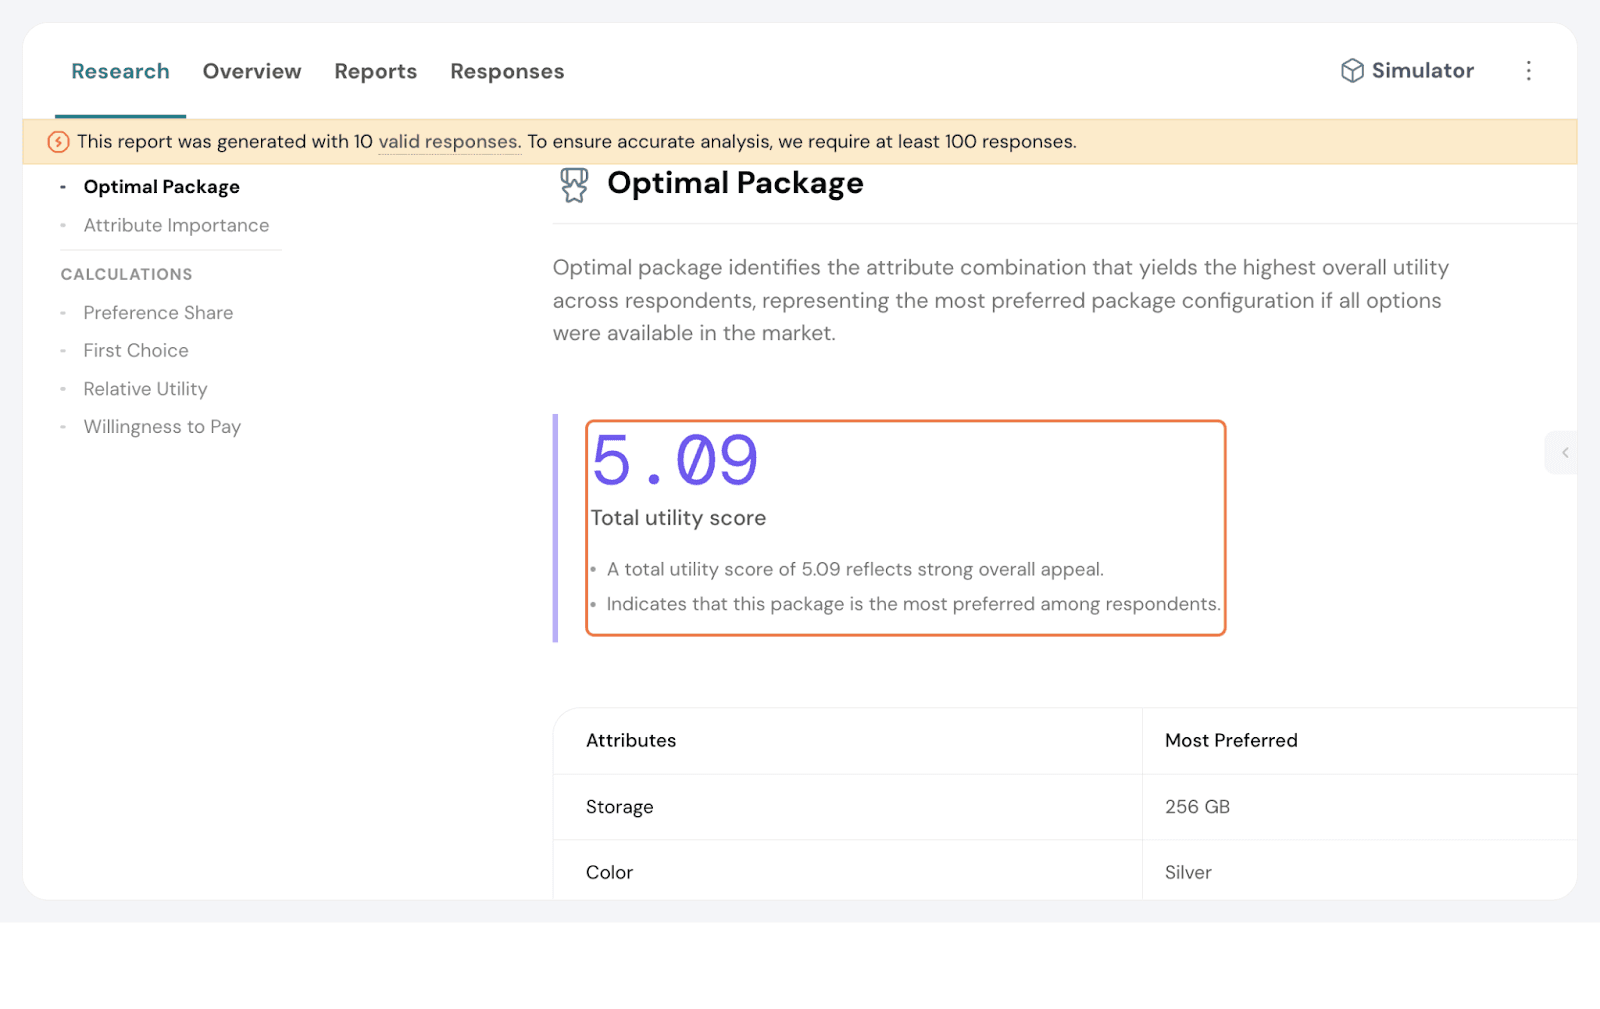This screenshot has height=1009, width=1600.
Task: Expand the collapsed right side panel chevron
Action: point(1565,453)
